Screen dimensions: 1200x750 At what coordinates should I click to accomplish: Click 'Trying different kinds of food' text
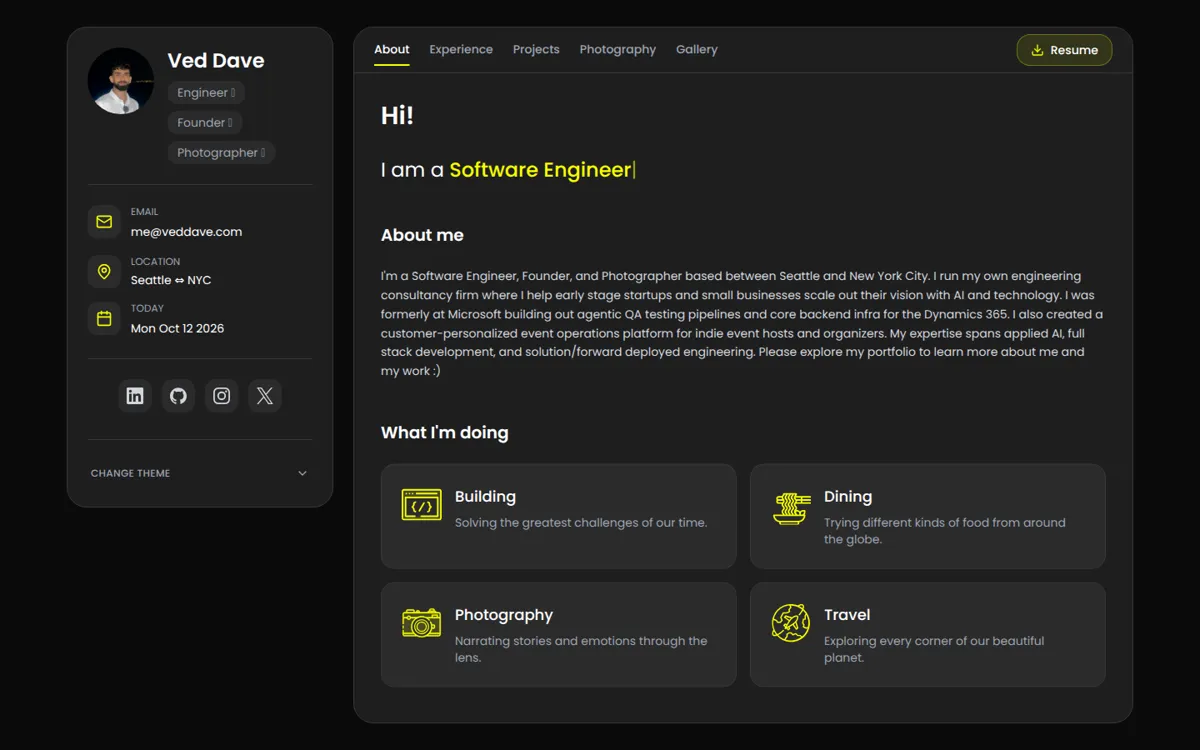tap(945, 531)
